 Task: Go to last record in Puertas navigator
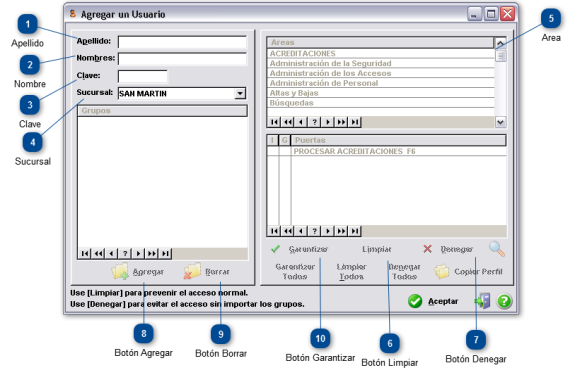coord(355,231)
